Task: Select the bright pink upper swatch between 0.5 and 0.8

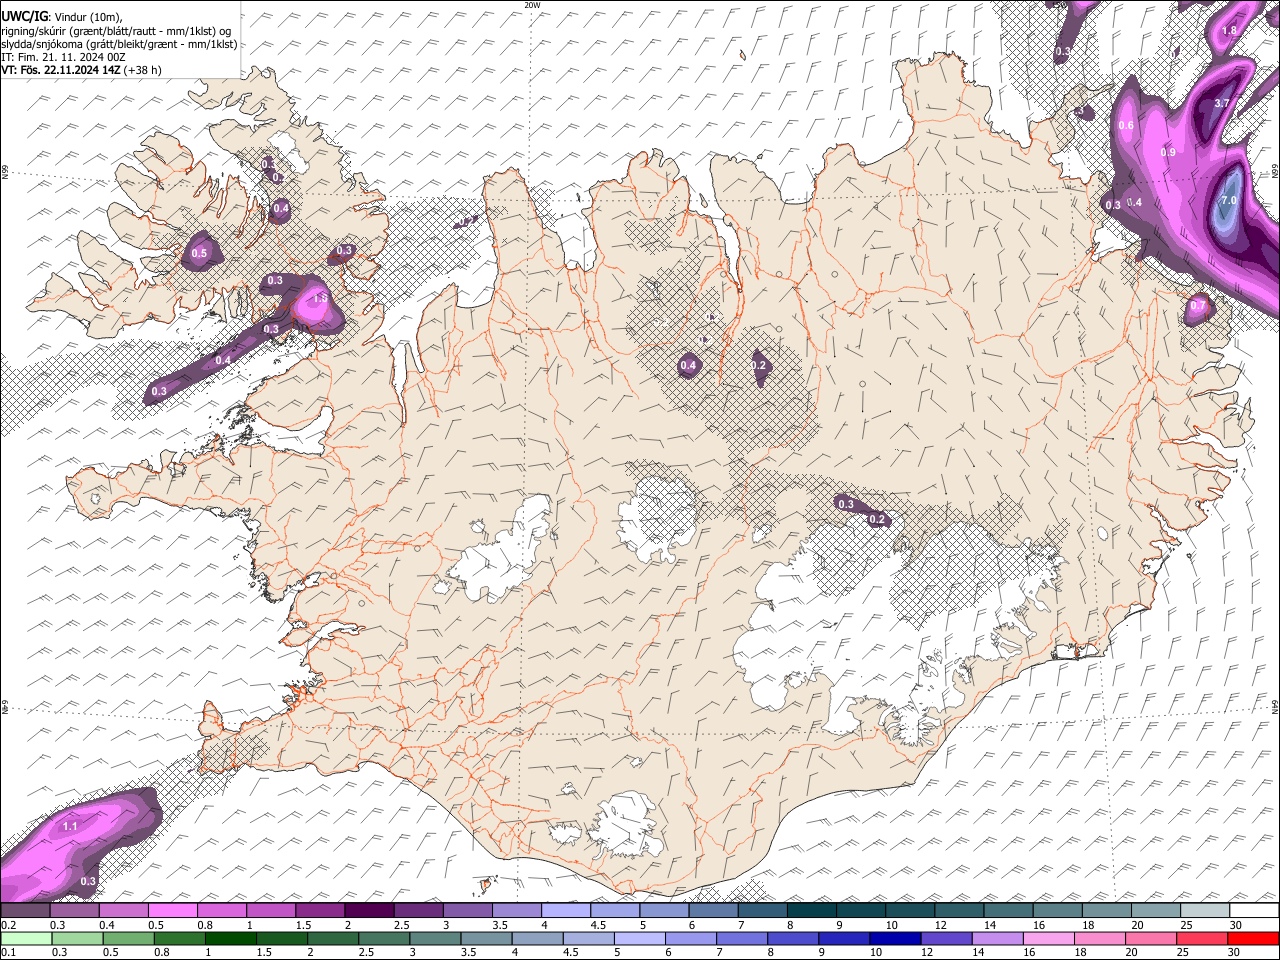Action: coord(173,910)
